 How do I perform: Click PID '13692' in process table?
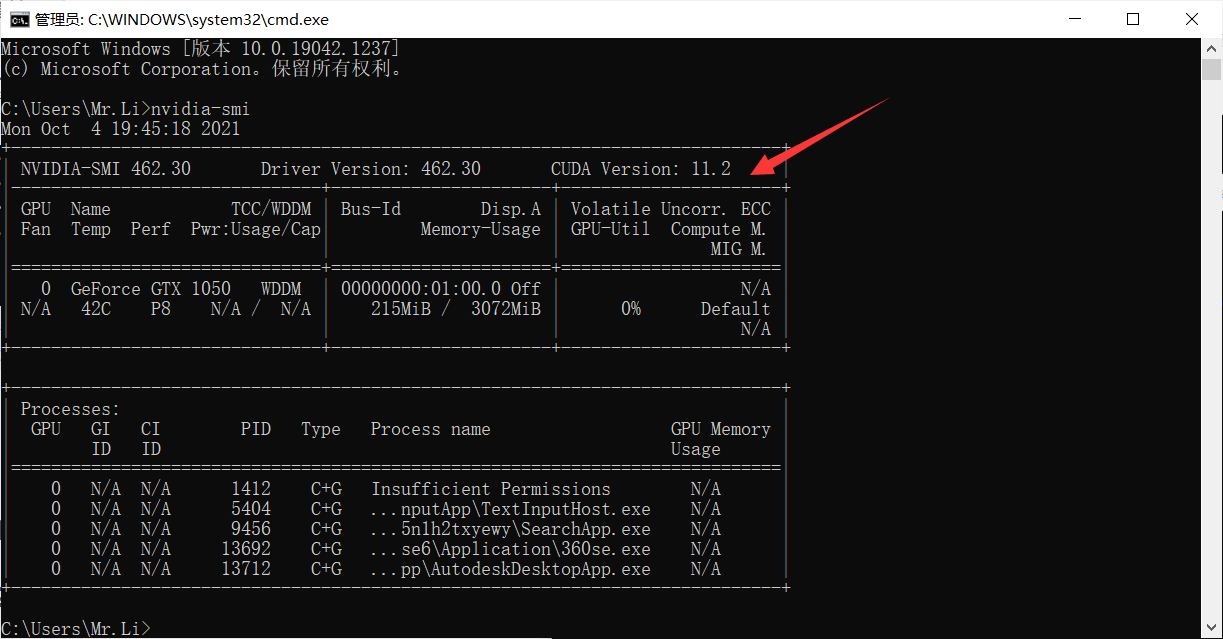coord(246,549)
